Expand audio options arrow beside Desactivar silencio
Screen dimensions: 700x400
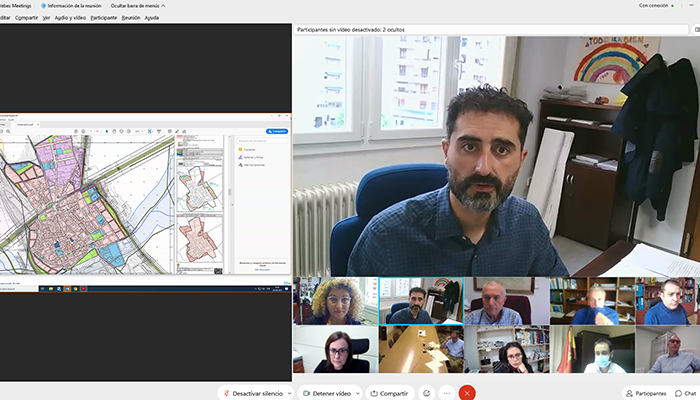(x=289, y=393)
